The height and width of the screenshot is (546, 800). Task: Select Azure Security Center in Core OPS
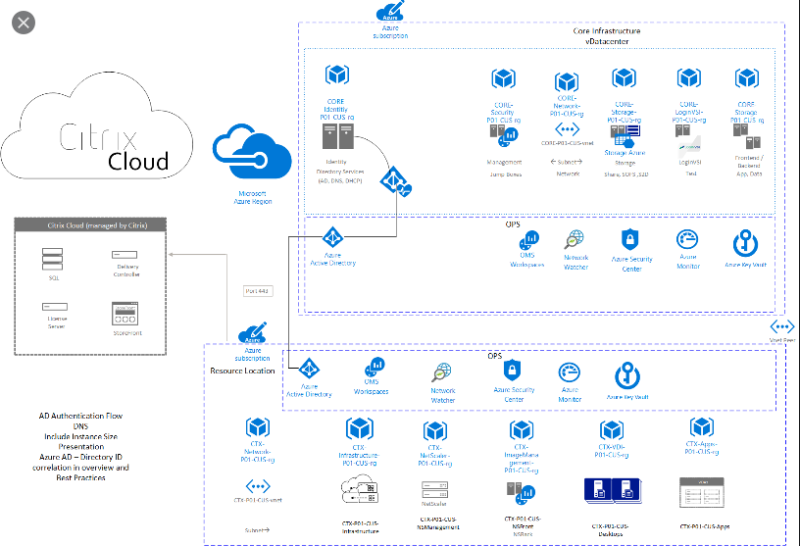pos(630,240)
